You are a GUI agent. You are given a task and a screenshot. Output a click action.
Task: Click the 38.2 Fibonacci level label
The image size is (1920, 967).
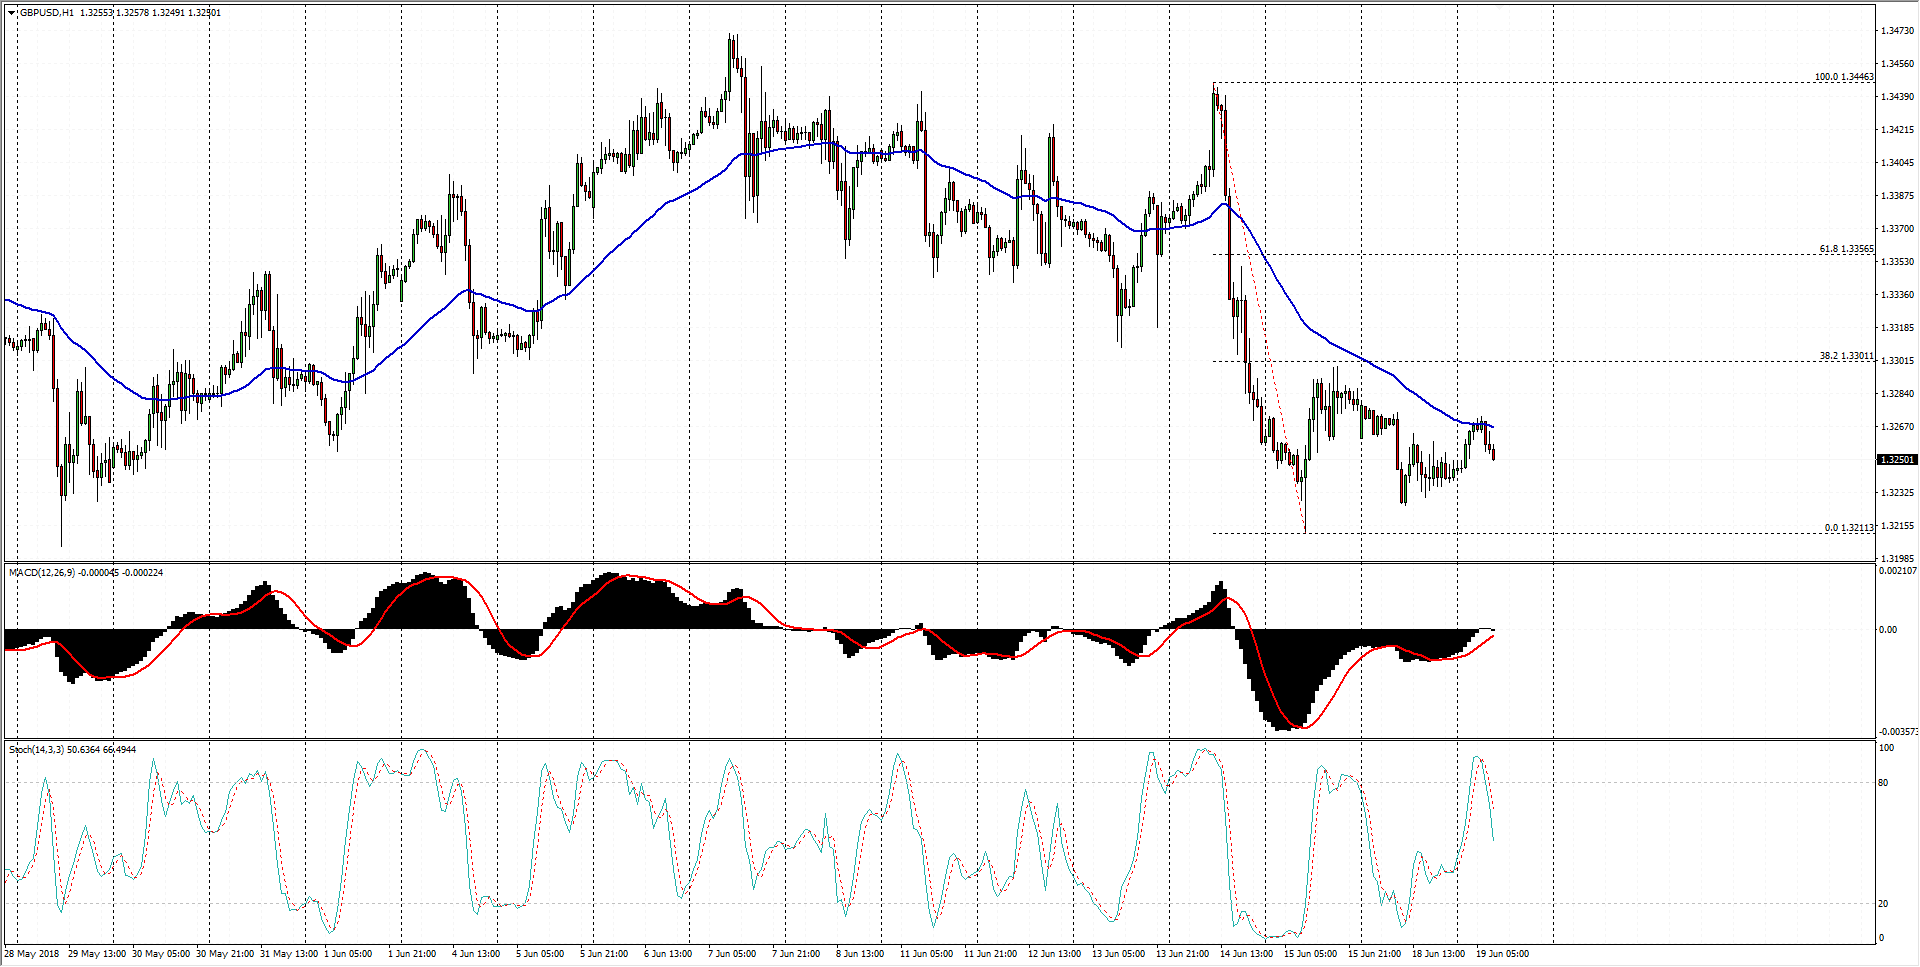1846,356
